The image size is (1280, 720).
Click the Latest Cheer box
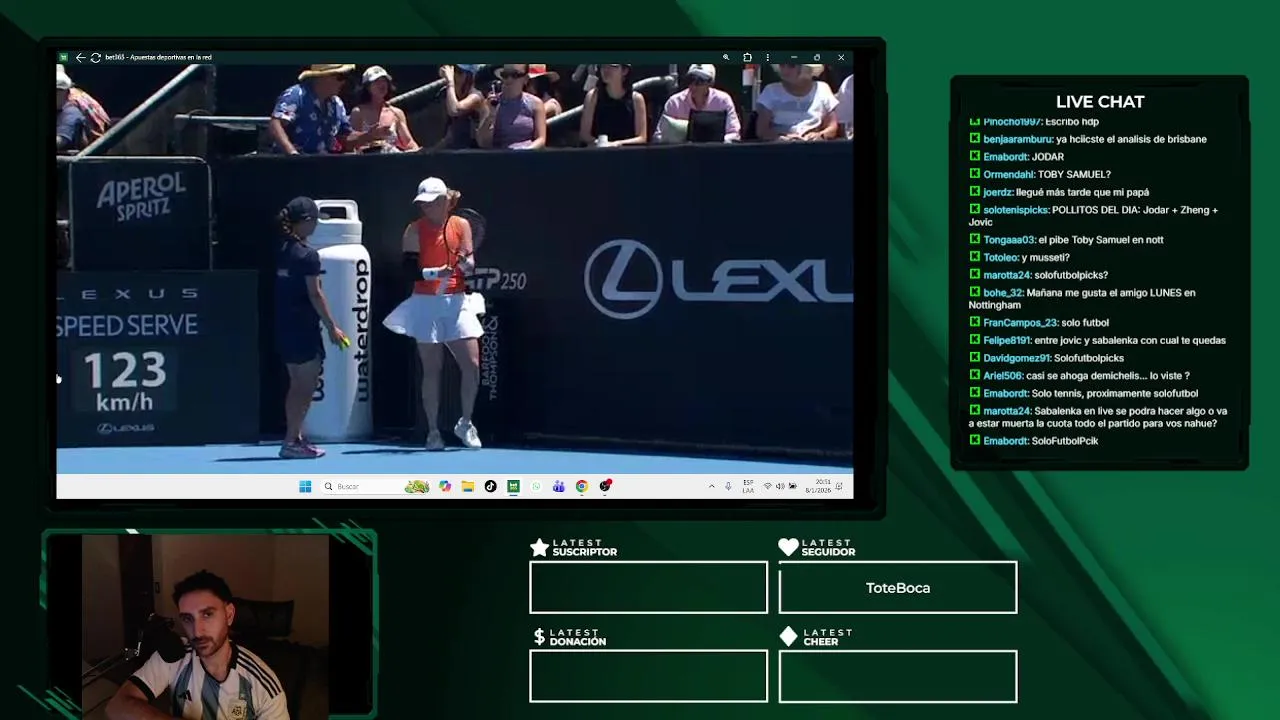click(898, 676)
